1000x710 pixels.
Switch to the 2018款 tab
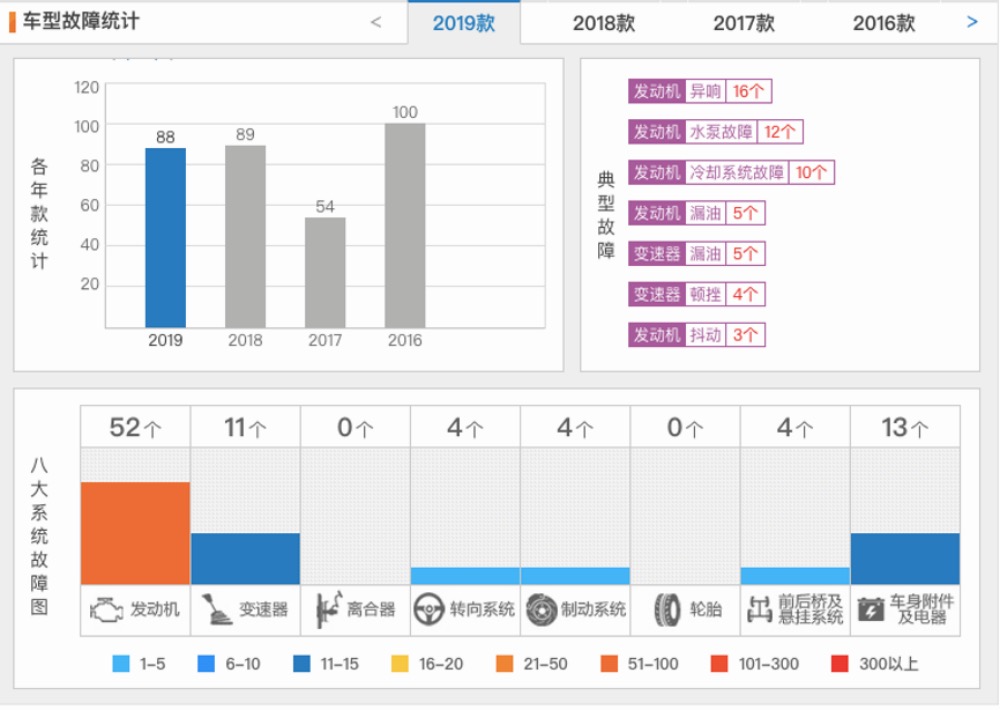(605, 21)
